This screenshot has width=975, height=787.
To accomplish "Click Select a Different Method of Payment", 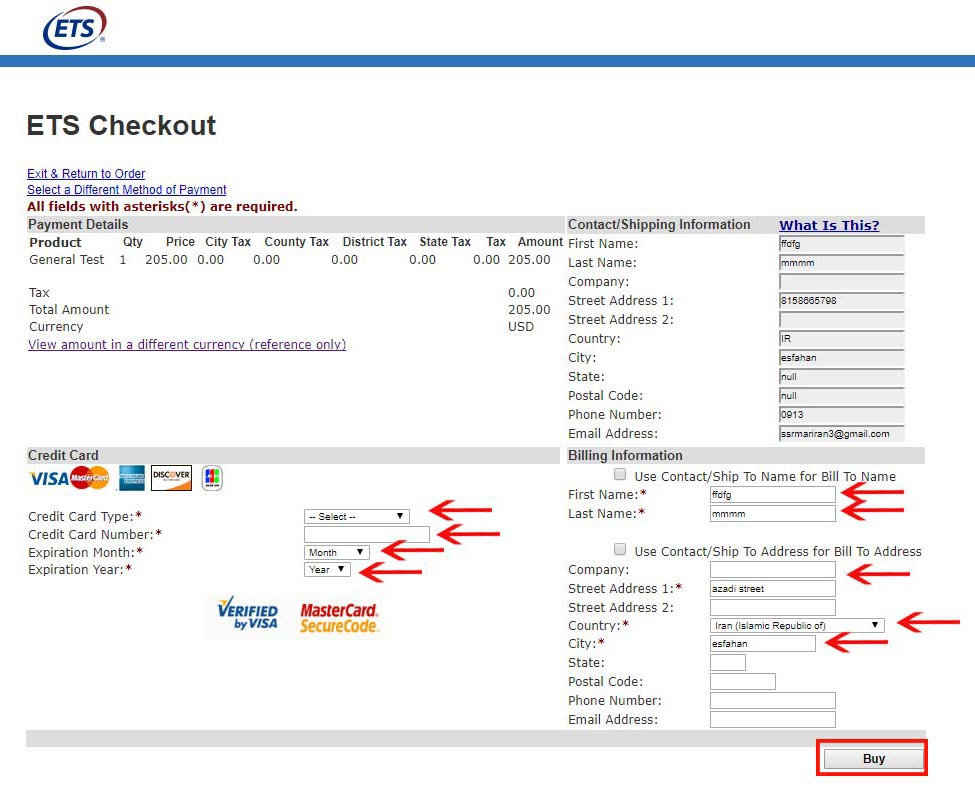I will click(x=126, y=190).
